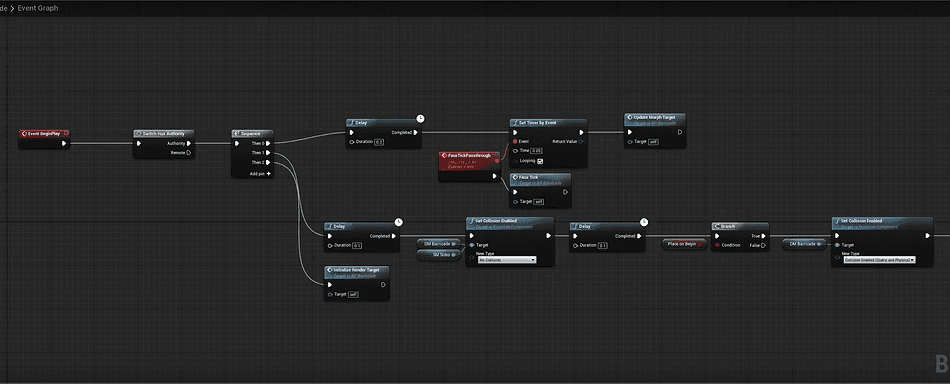Image resolution: width=950 pixels, height=384 pixels.
Task: Click Target pin on No Collision node
Action: pyautogui.click(x=472, y=245)
